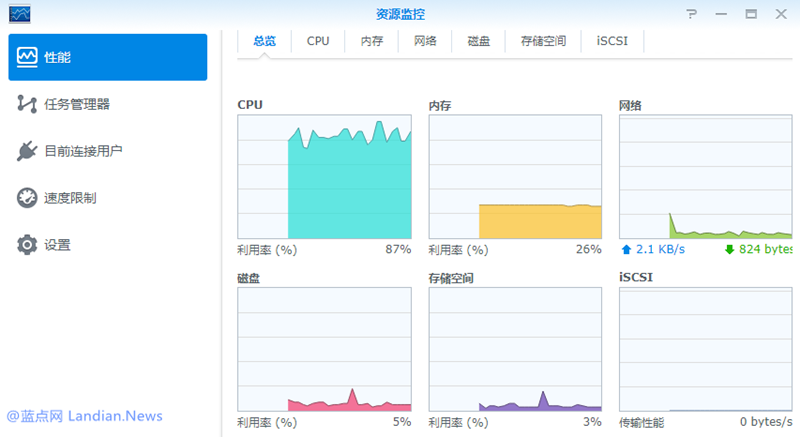Screen dimensions: 800x437
Task: Click the CPU utilization graph
Action: tap(324, 176)
